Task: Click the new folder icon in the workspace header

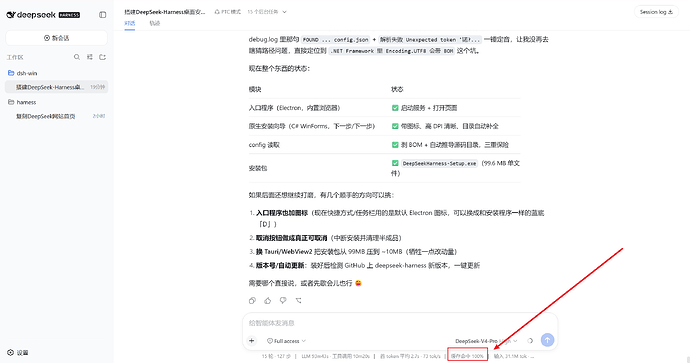Action: point(103,57)
